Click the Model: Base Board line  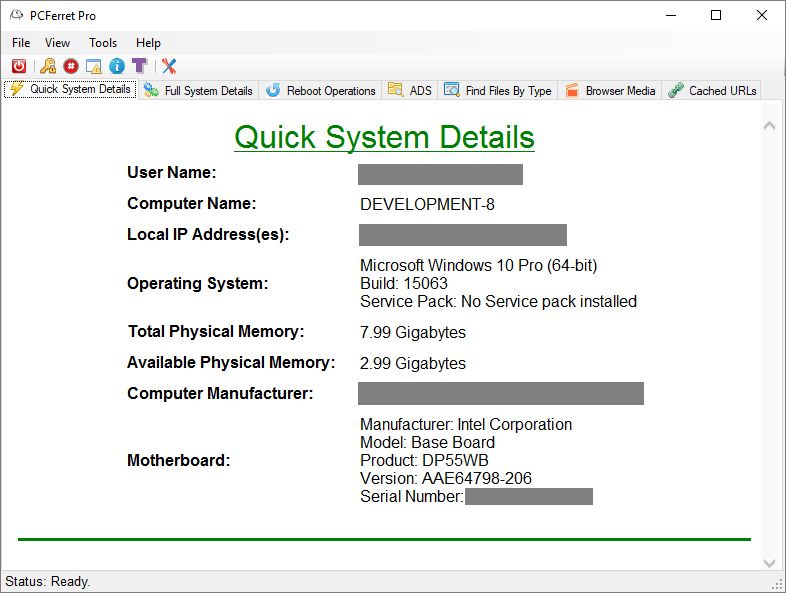coord(427,443)
